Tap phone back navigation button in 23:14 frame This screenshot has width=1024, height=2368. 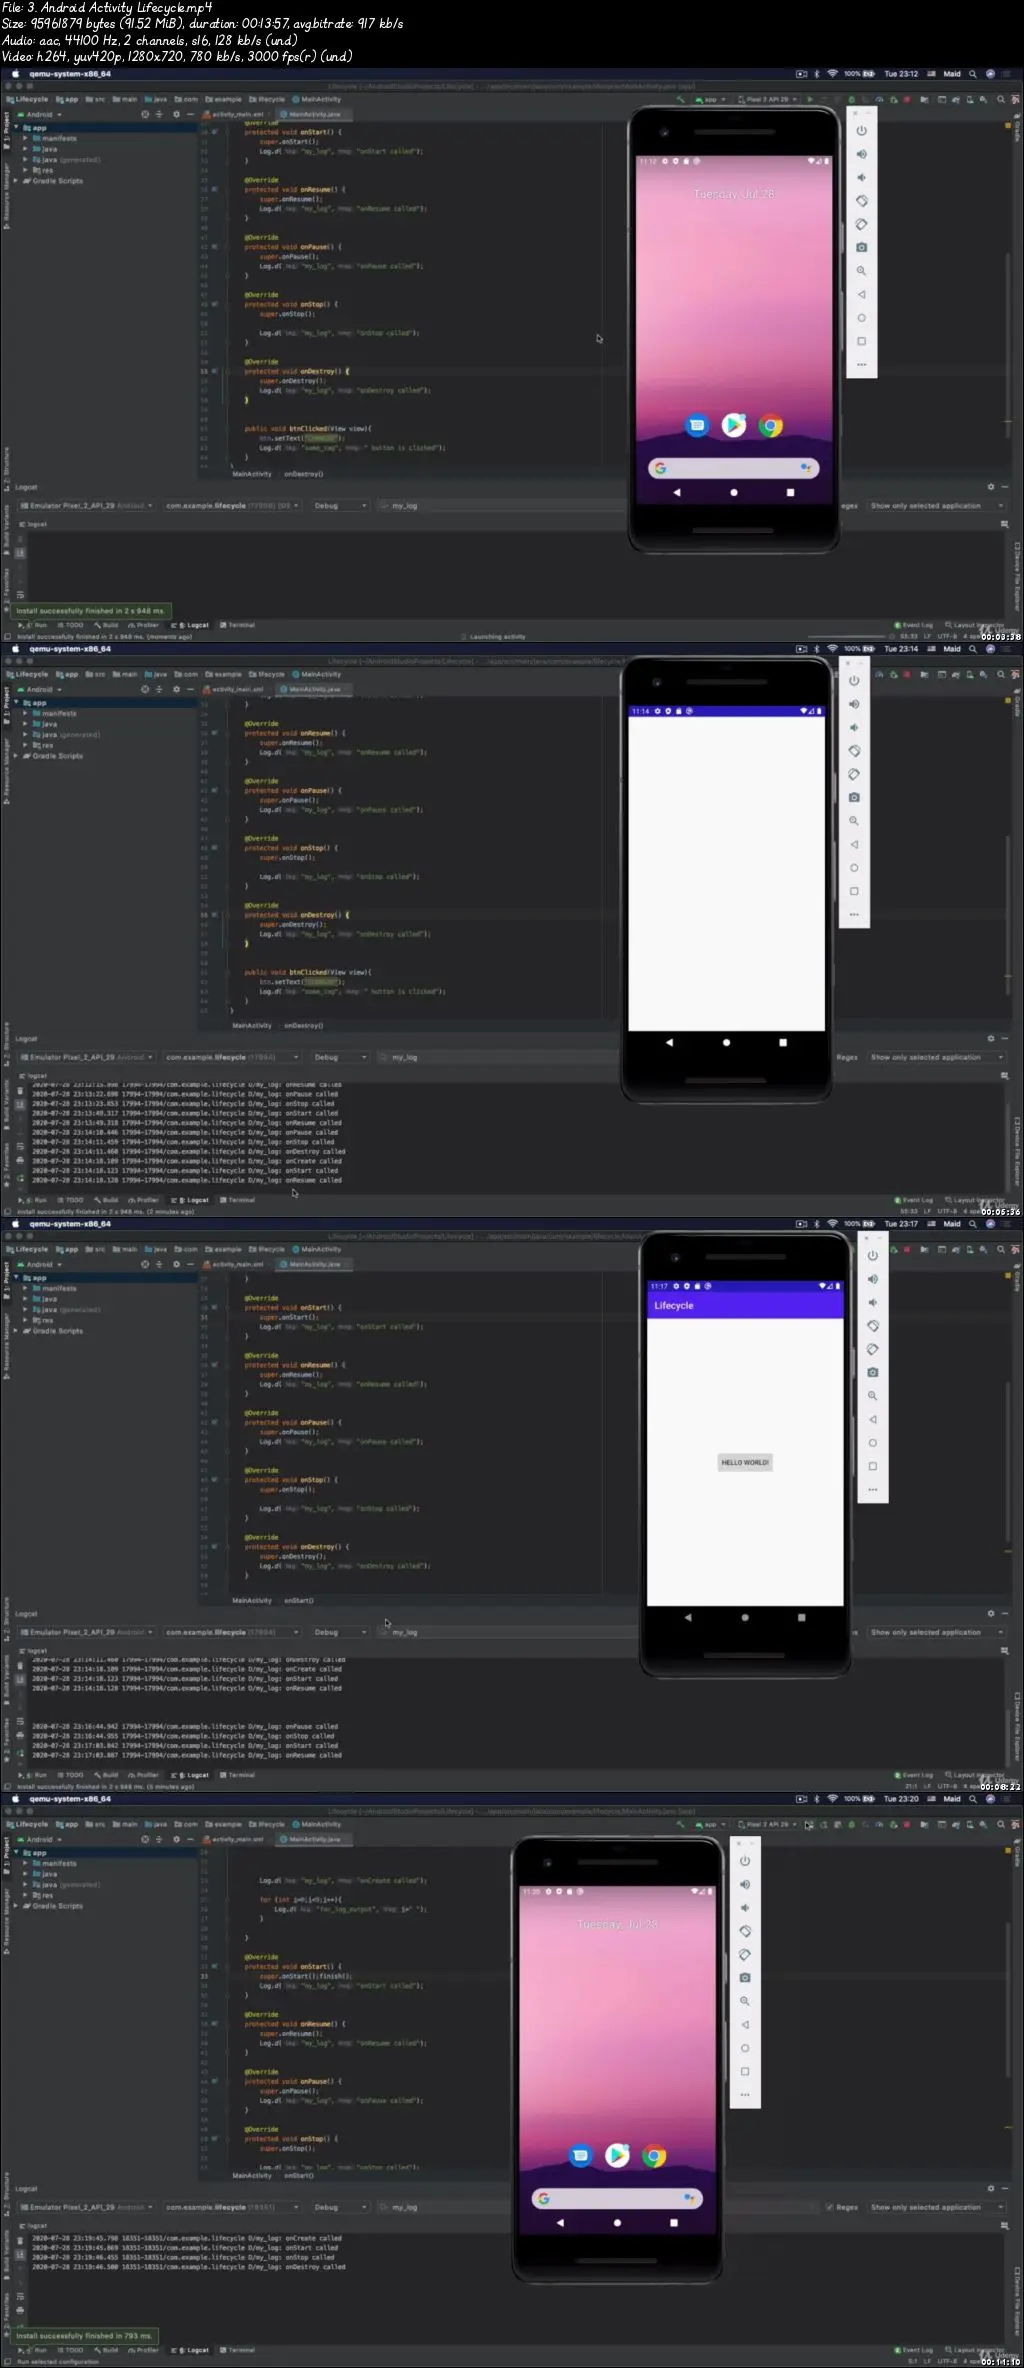(669, 1042)
